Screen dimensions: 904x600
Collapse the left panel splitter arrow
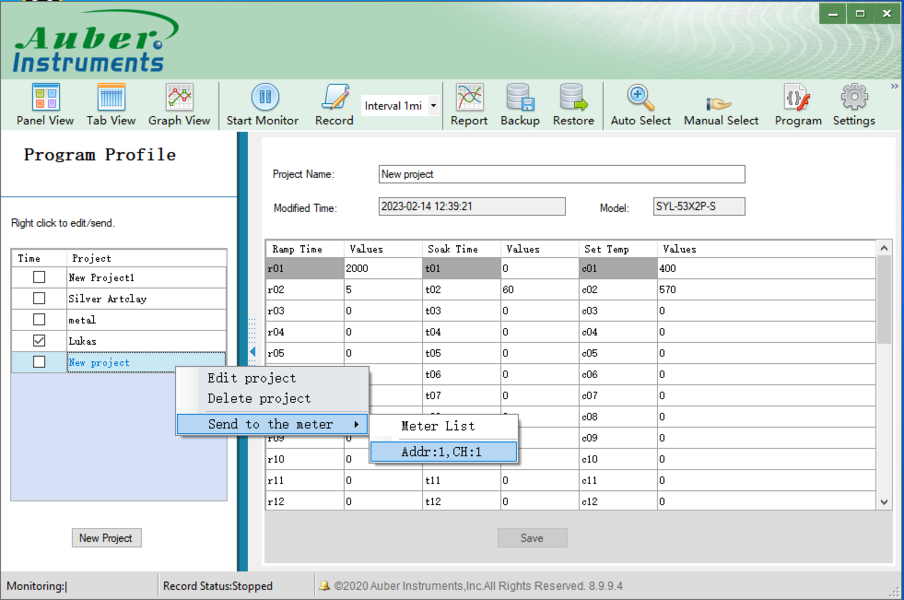tap(252, 352)
